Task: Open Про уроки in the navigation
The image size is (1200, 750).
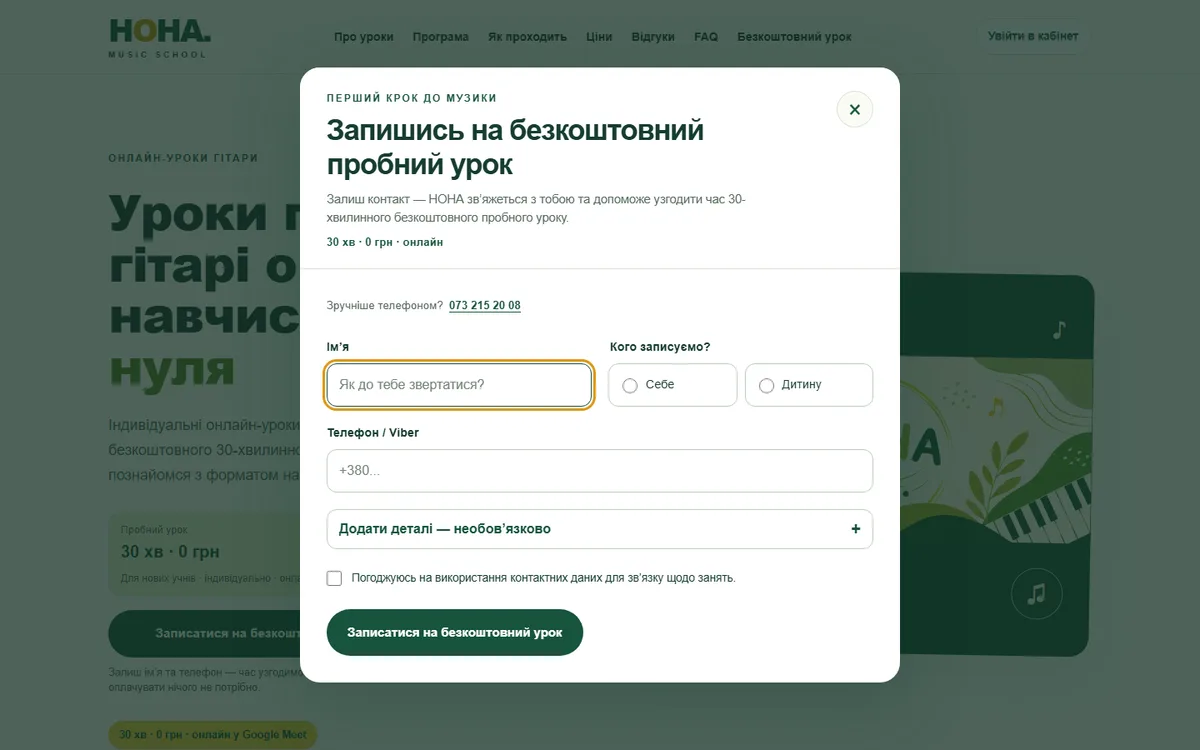Action: [364, 37]
